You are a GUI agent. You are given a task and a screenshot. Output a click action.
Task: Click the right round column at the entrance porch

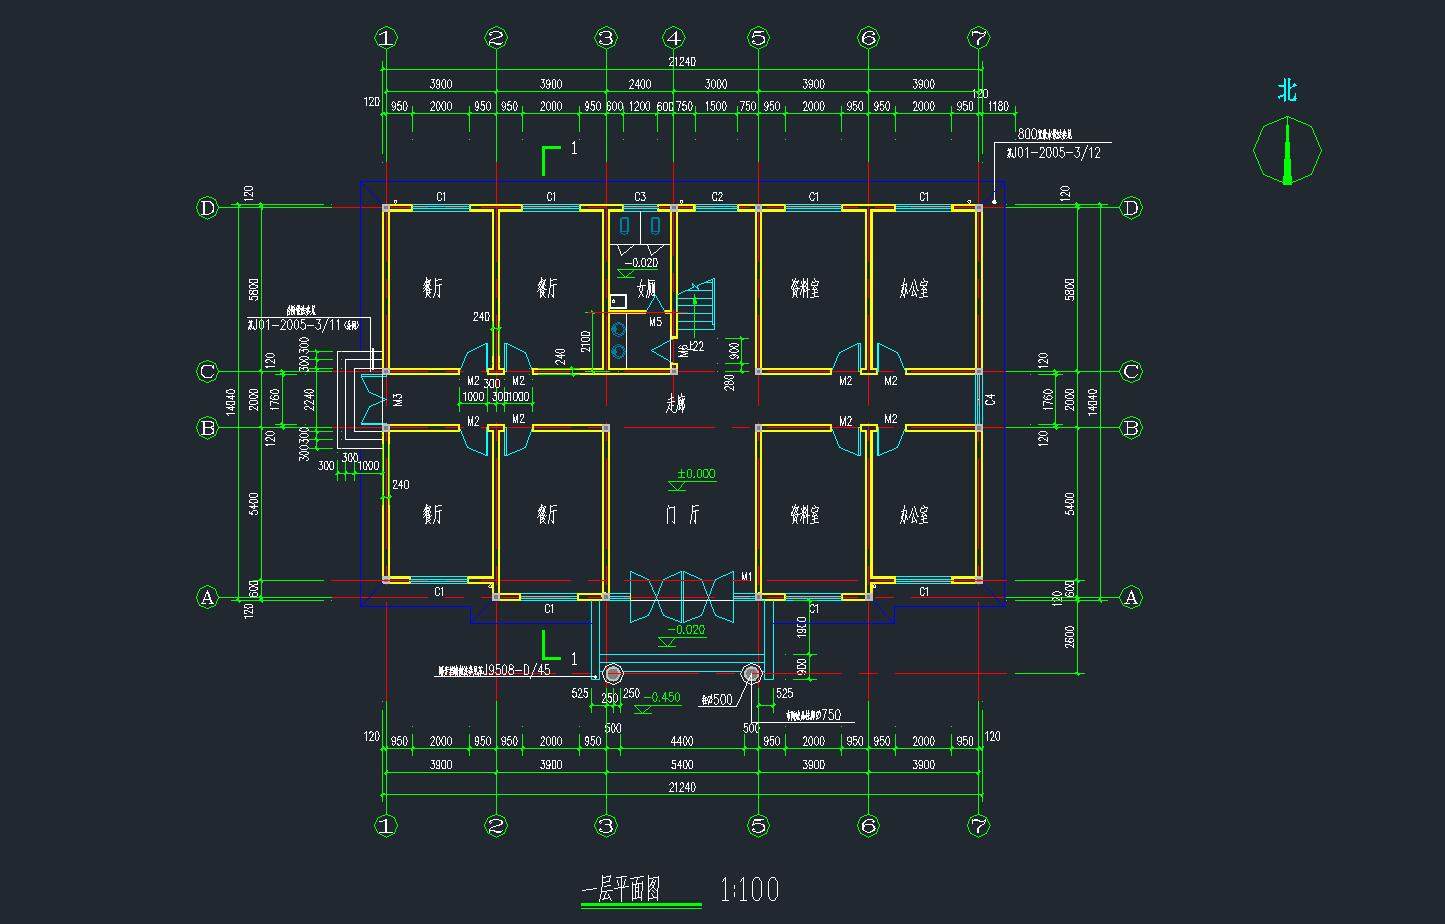(x=750, y=673)
